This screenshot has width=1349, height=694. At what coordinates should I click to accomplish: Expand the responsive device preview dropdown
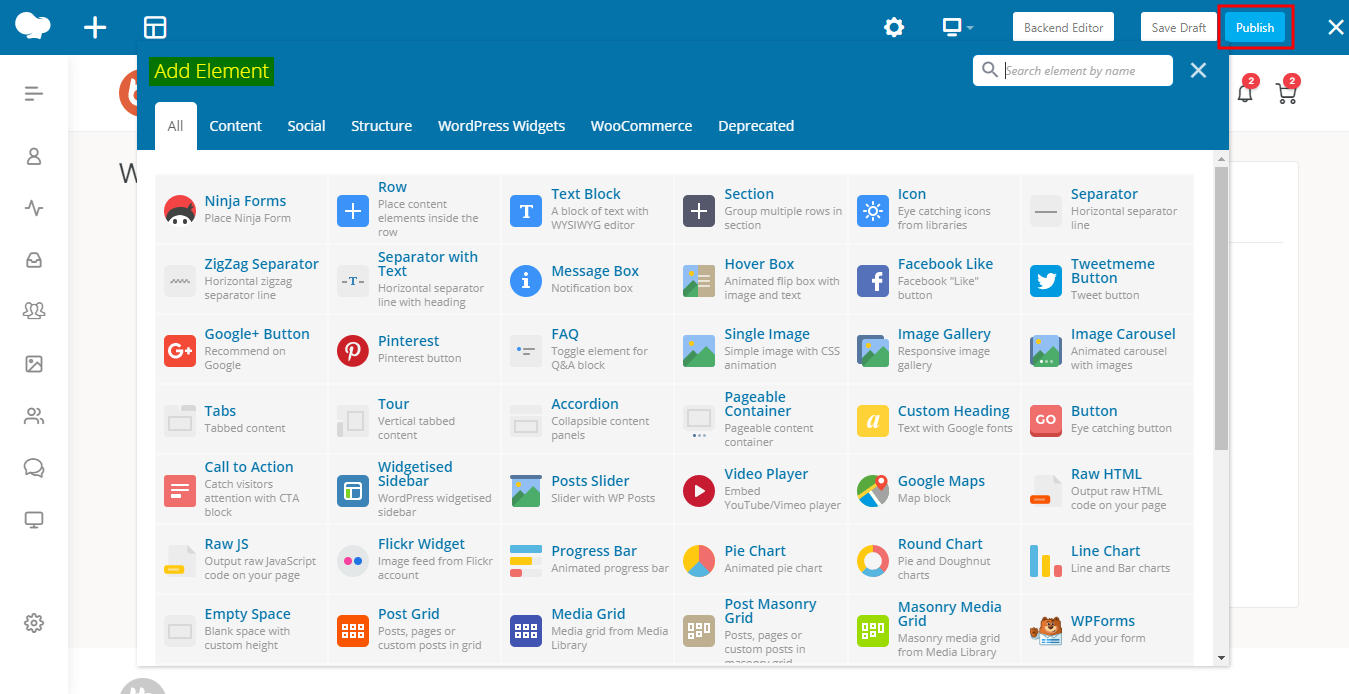957,27
